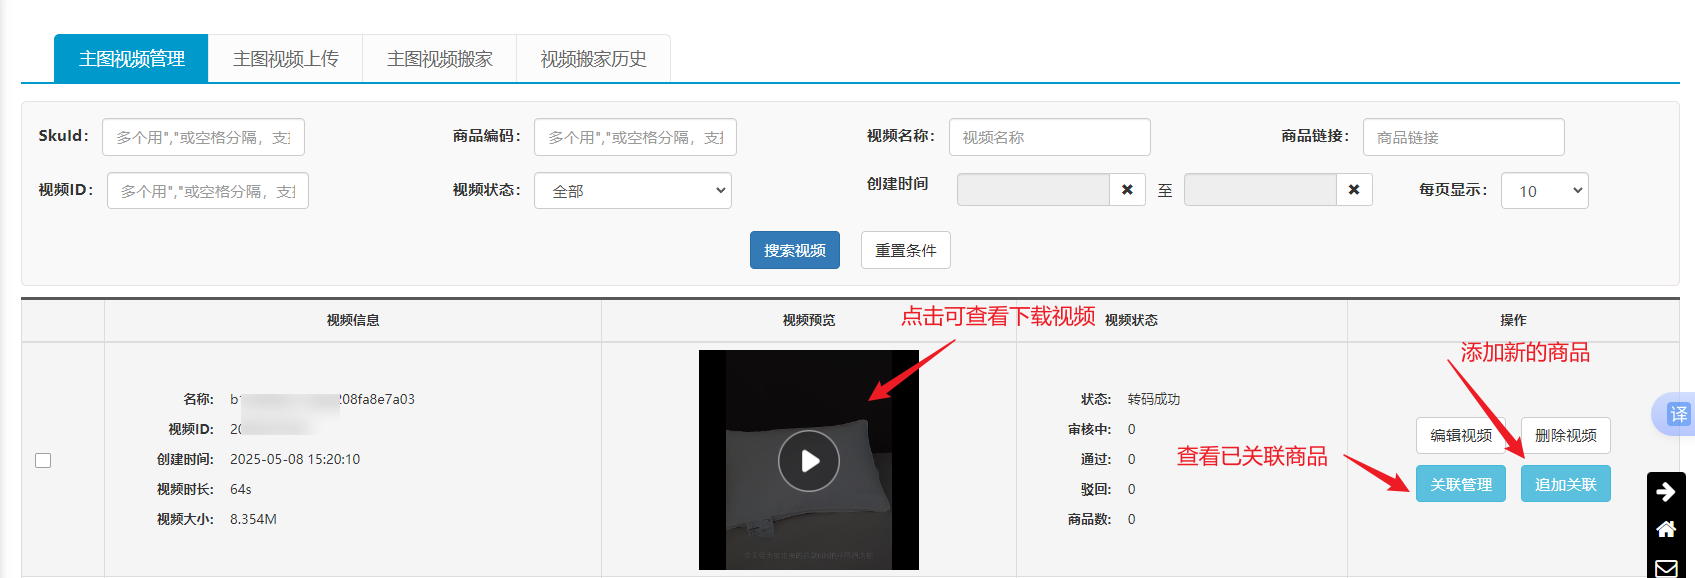Image resolution: width=1695 pixels, height=578 pixels.
Task: Click the 追加关联 button
Action: [x=1565, y=484]
